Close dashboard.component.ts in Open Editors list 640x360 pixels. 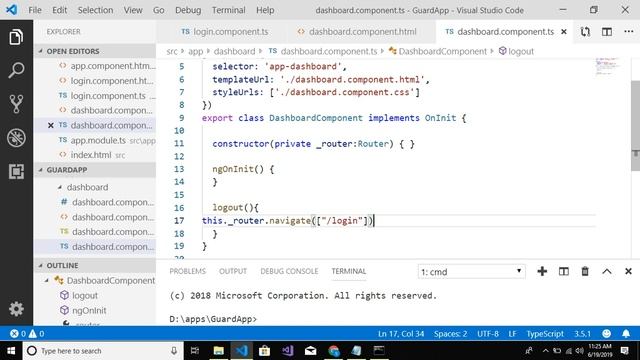pyautogui.click(x=51, y=125)
